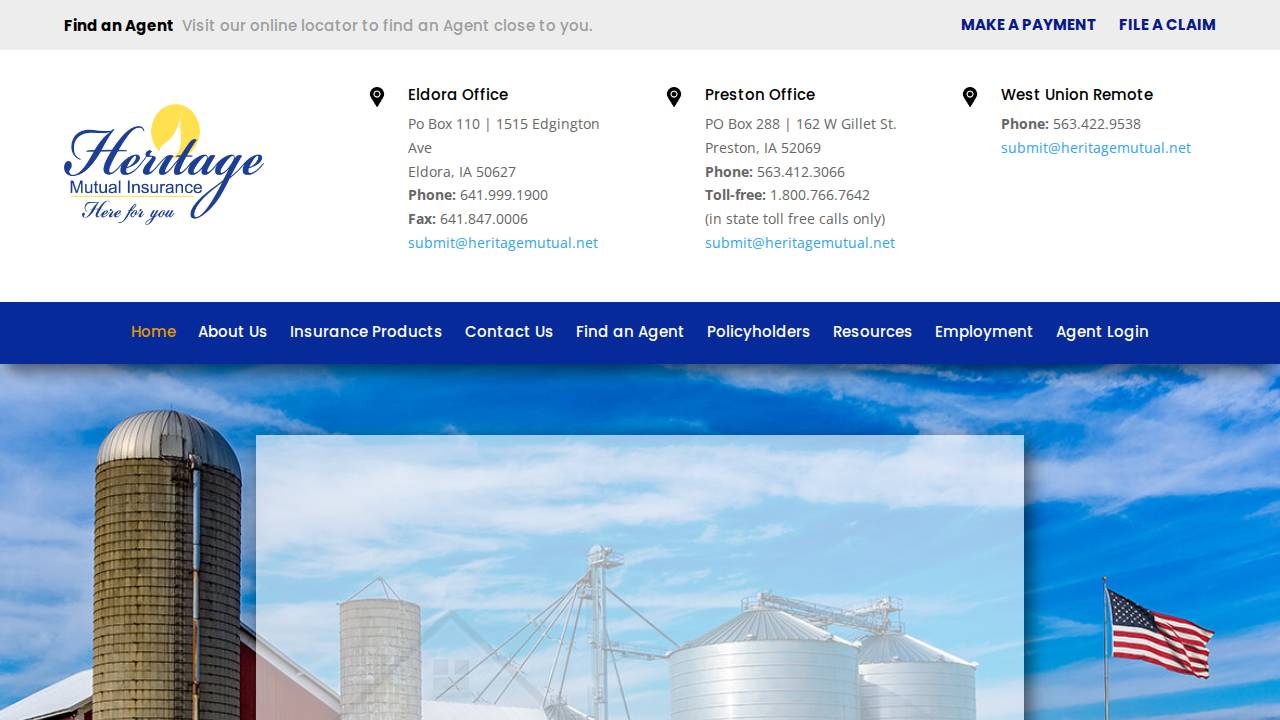
Task: Click the location pin icon beside Preston Office
Action: click(674, 96)
